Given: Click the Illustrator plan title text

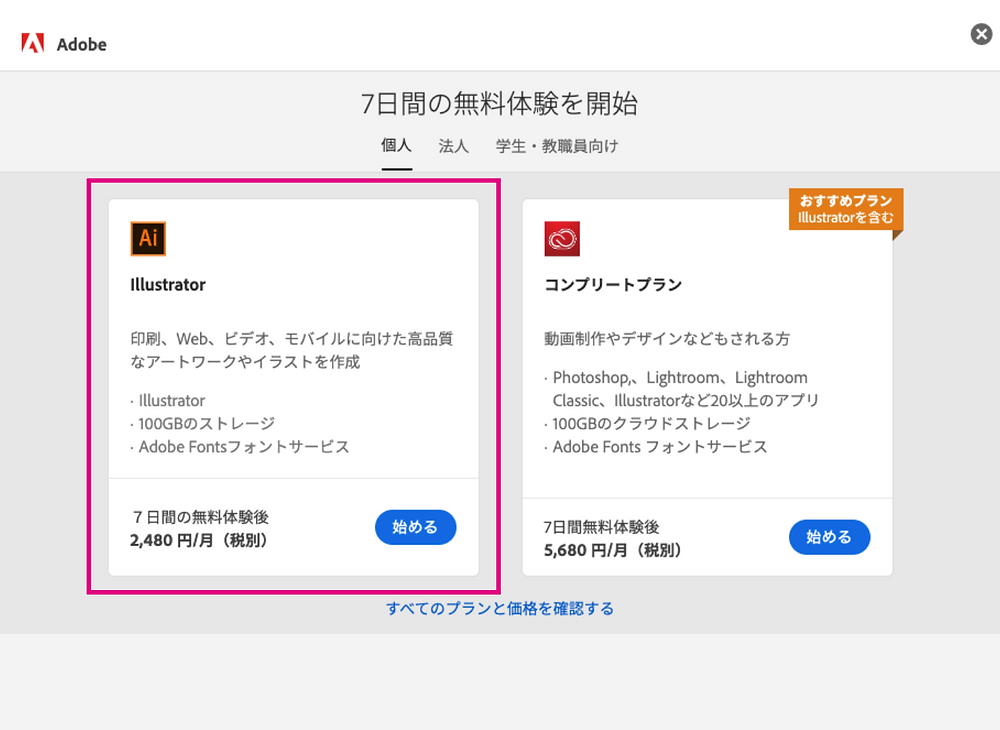Looking at the screenshot, I should pos(168,284).
